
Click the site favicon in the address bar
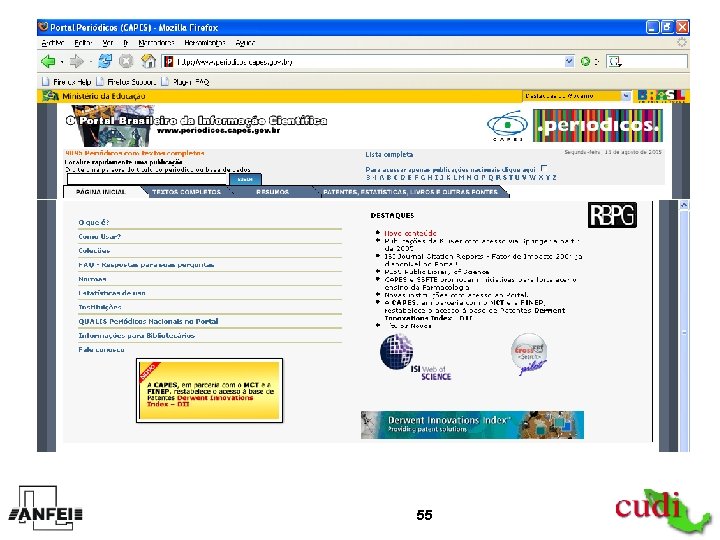pyautogui.click(x=169, y=62)
